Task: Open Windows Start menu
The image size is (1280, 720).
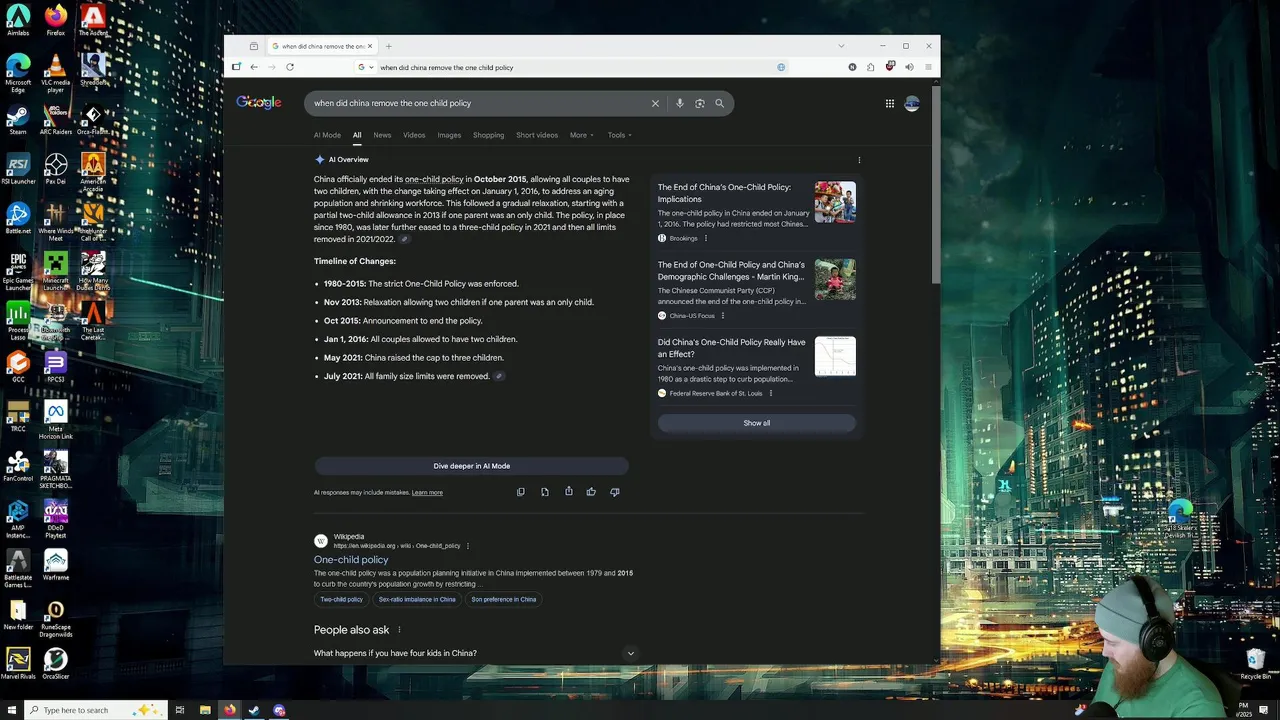Action: (11, 710)
